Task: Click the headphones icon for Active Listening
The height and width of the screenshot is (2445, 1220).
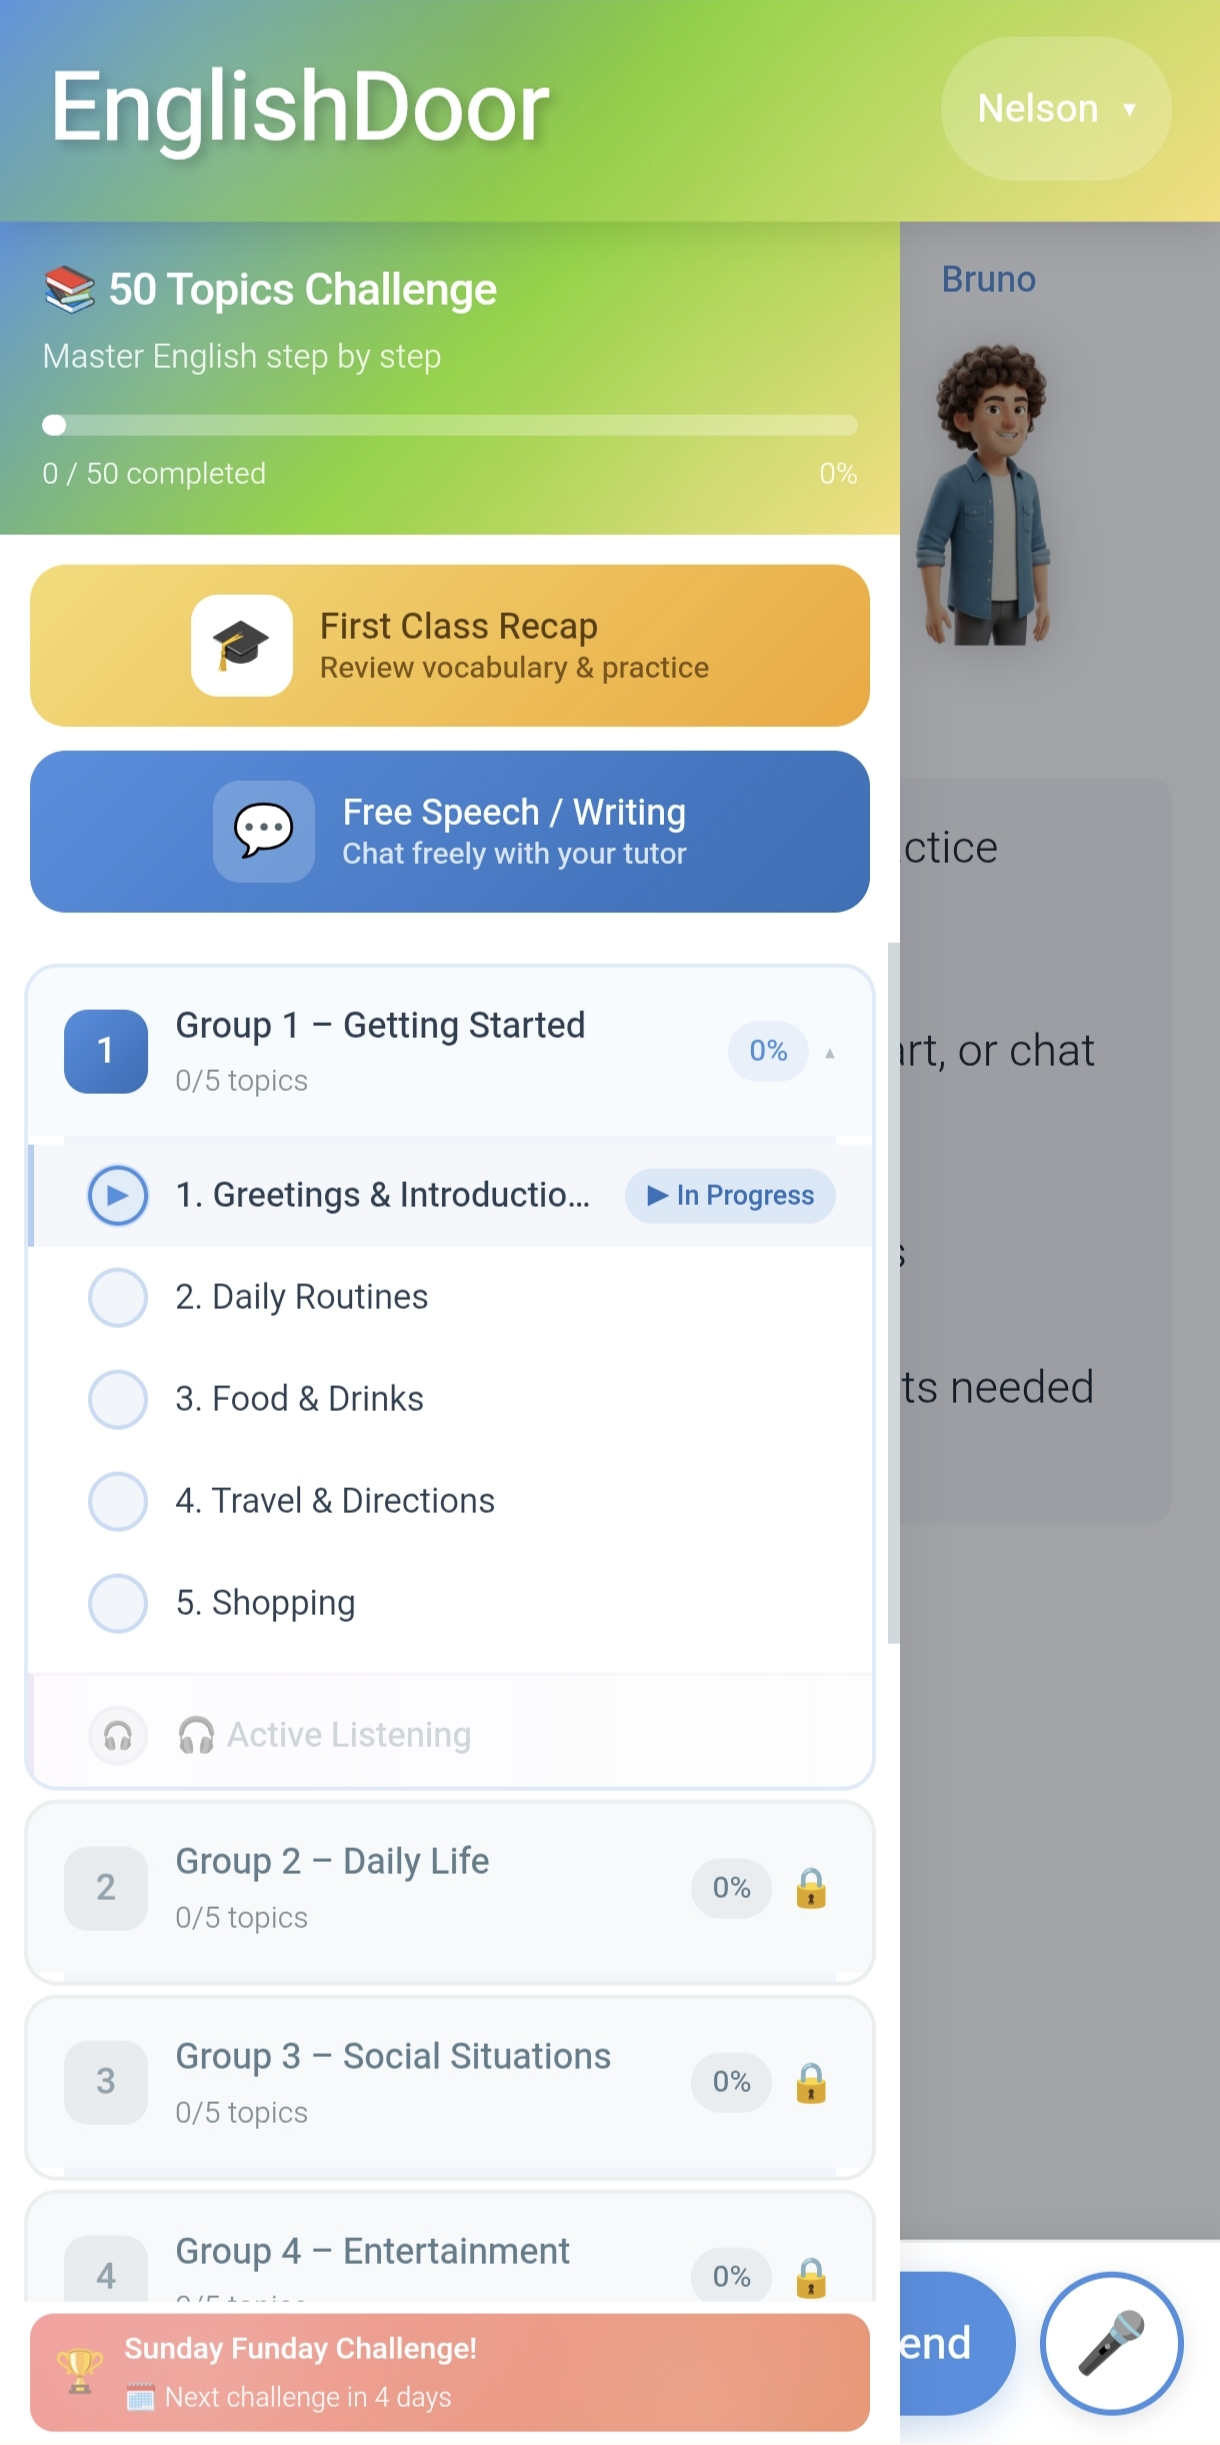Action: tap(118, 1735)
